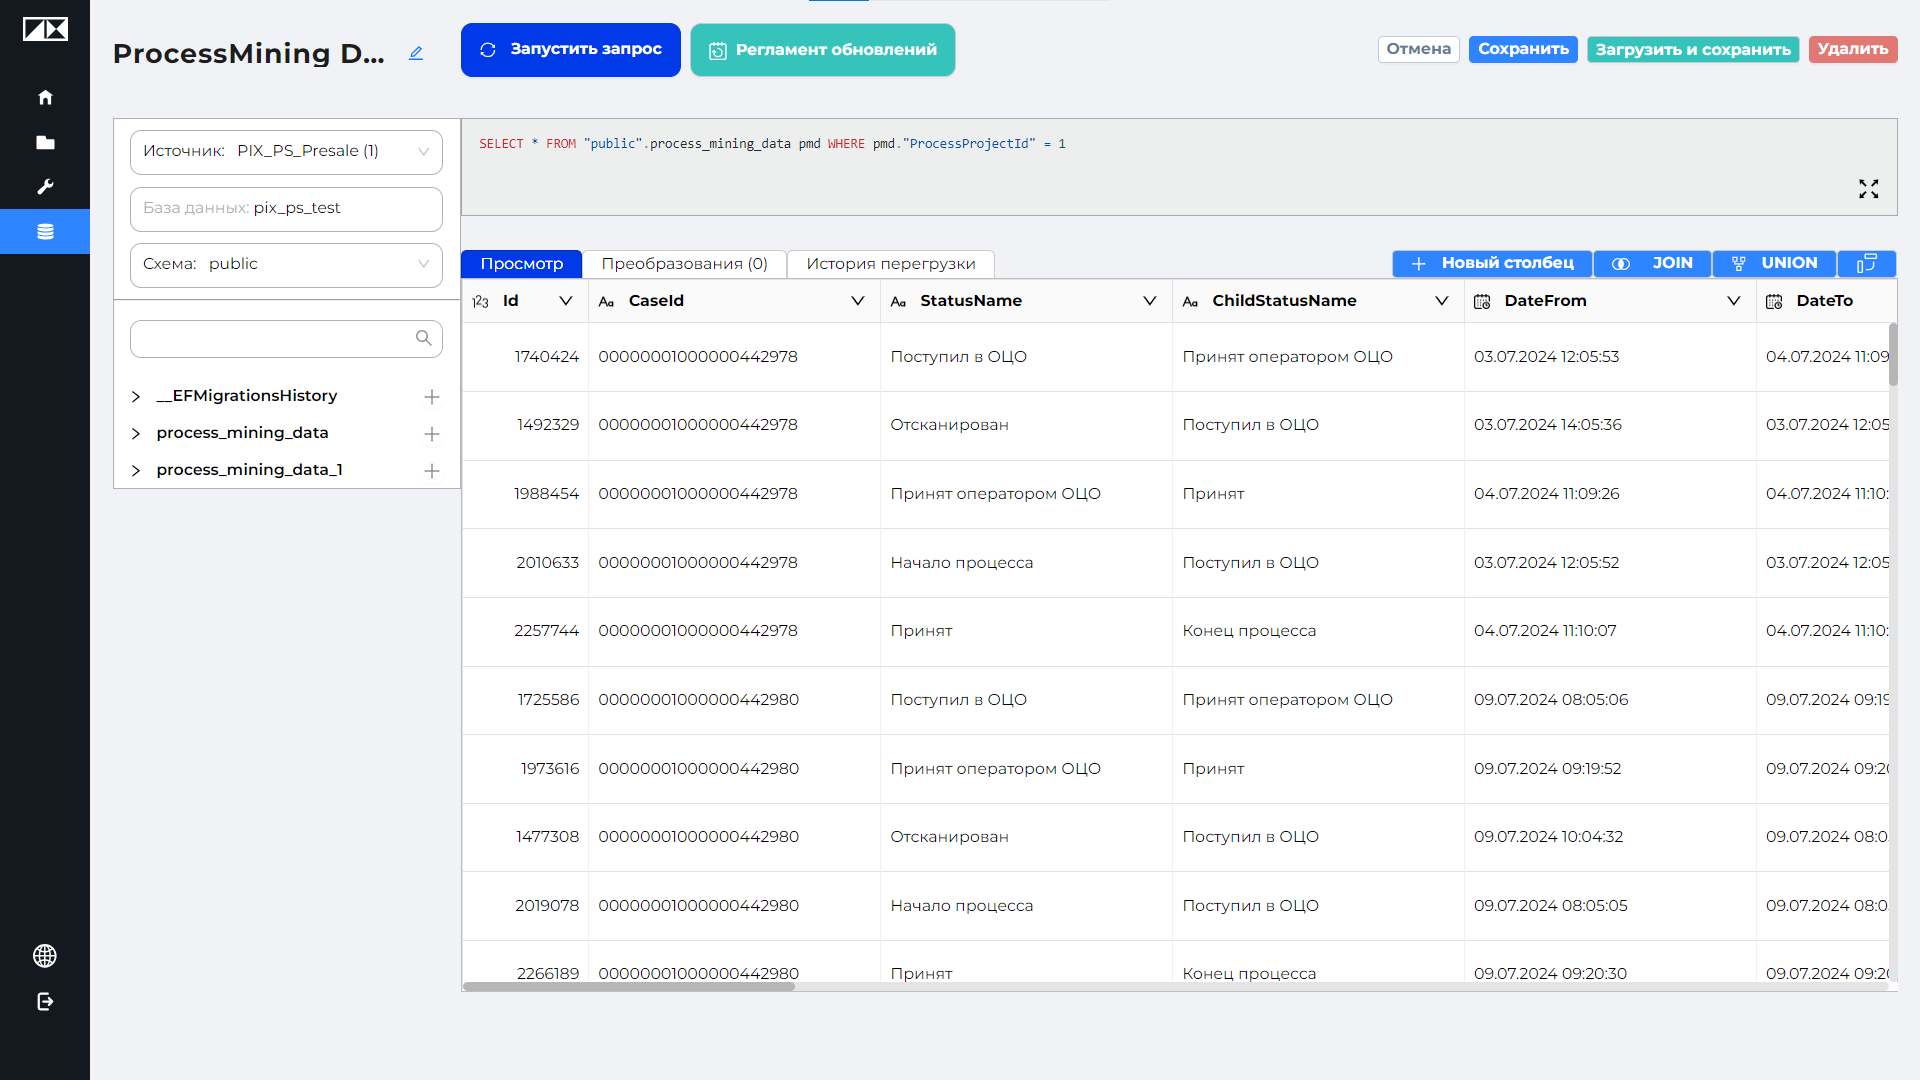Switch language with the globe icon
The height and width of the screenshot is (1080, 1920).
coord(45,956)
